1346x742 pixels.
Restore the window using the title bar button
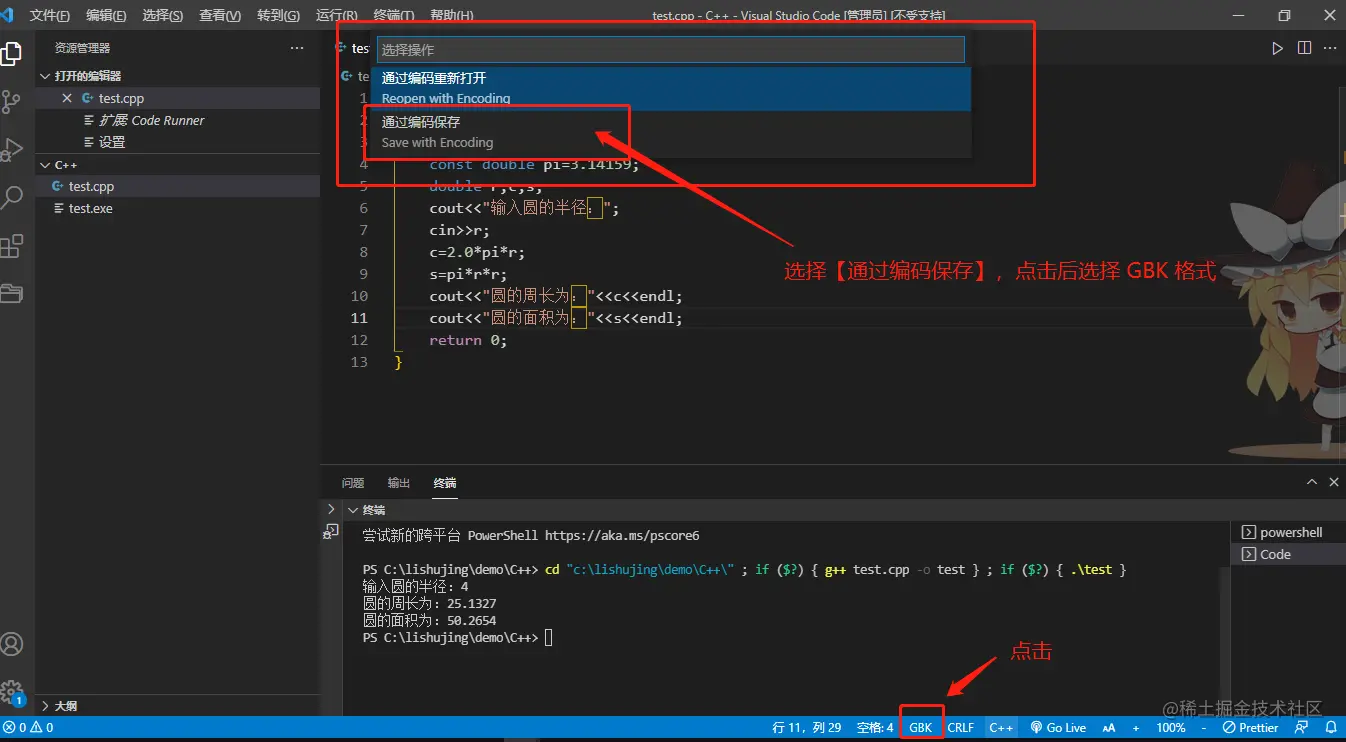coord(1284,15)
